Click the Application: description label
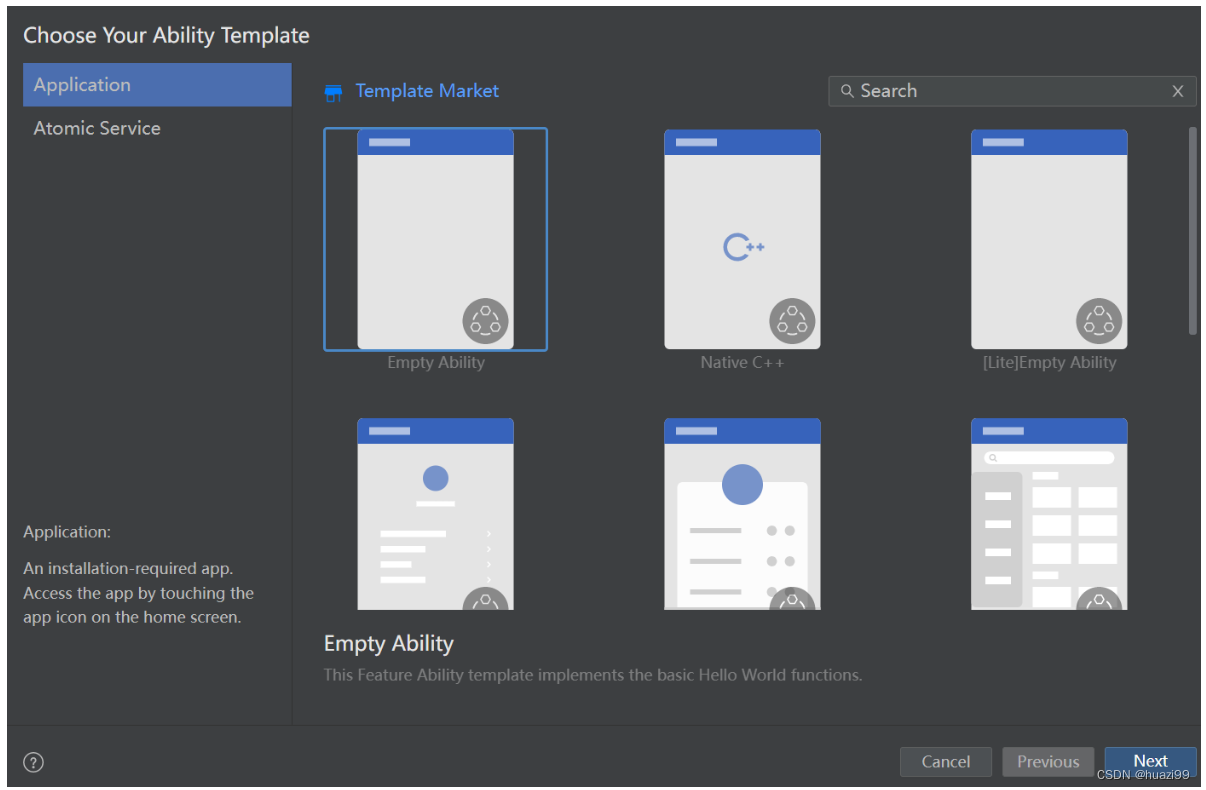 (67, 532)
